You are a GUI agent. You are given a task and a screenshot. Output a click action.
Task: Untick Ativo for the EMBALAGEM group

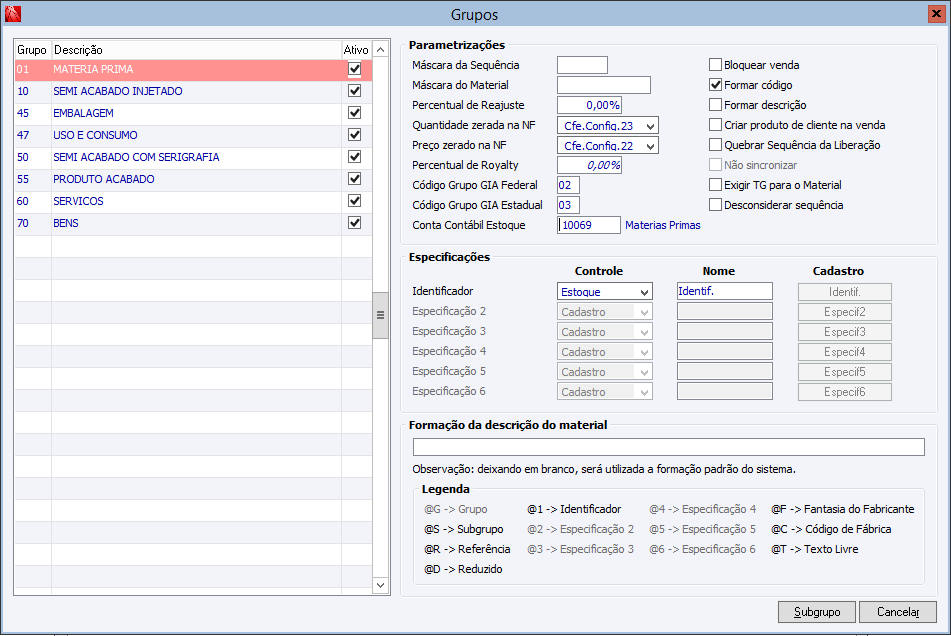click(x=354, y=113)
